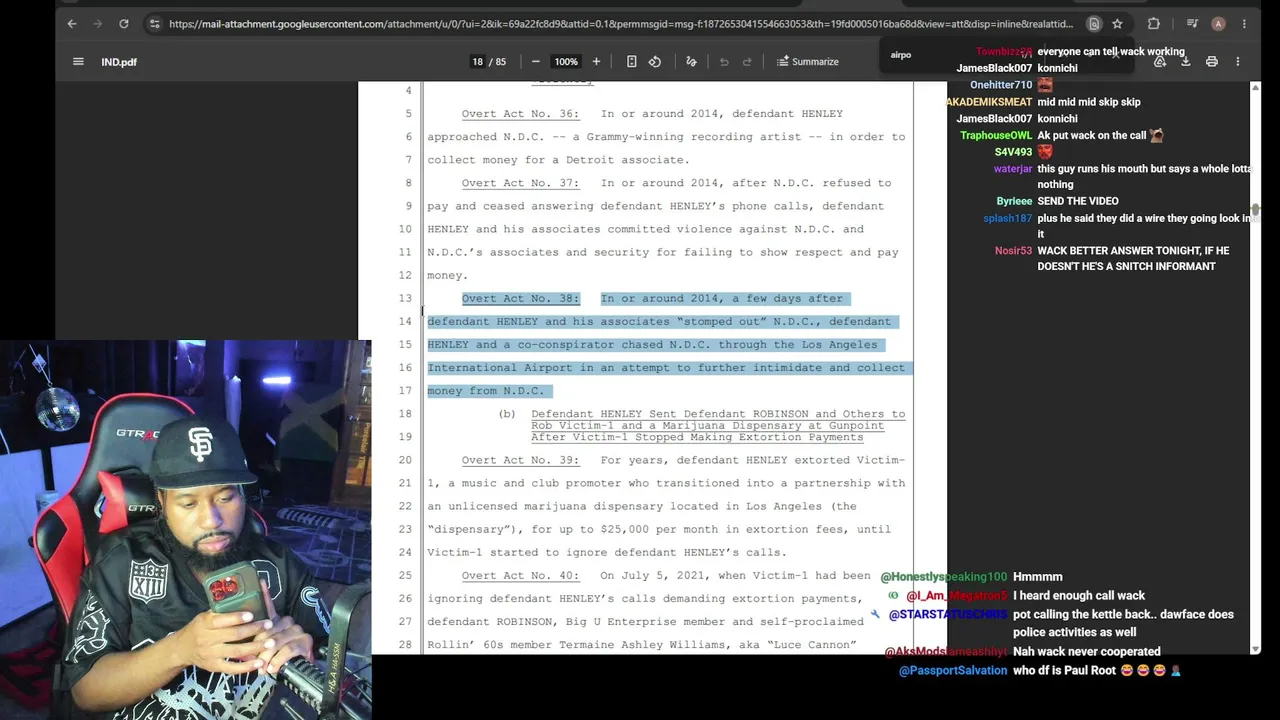The width and height of the screenshot is (1280, 720).
Task: Bookmark this page with the star icon
Action: tap(1117, 24)
